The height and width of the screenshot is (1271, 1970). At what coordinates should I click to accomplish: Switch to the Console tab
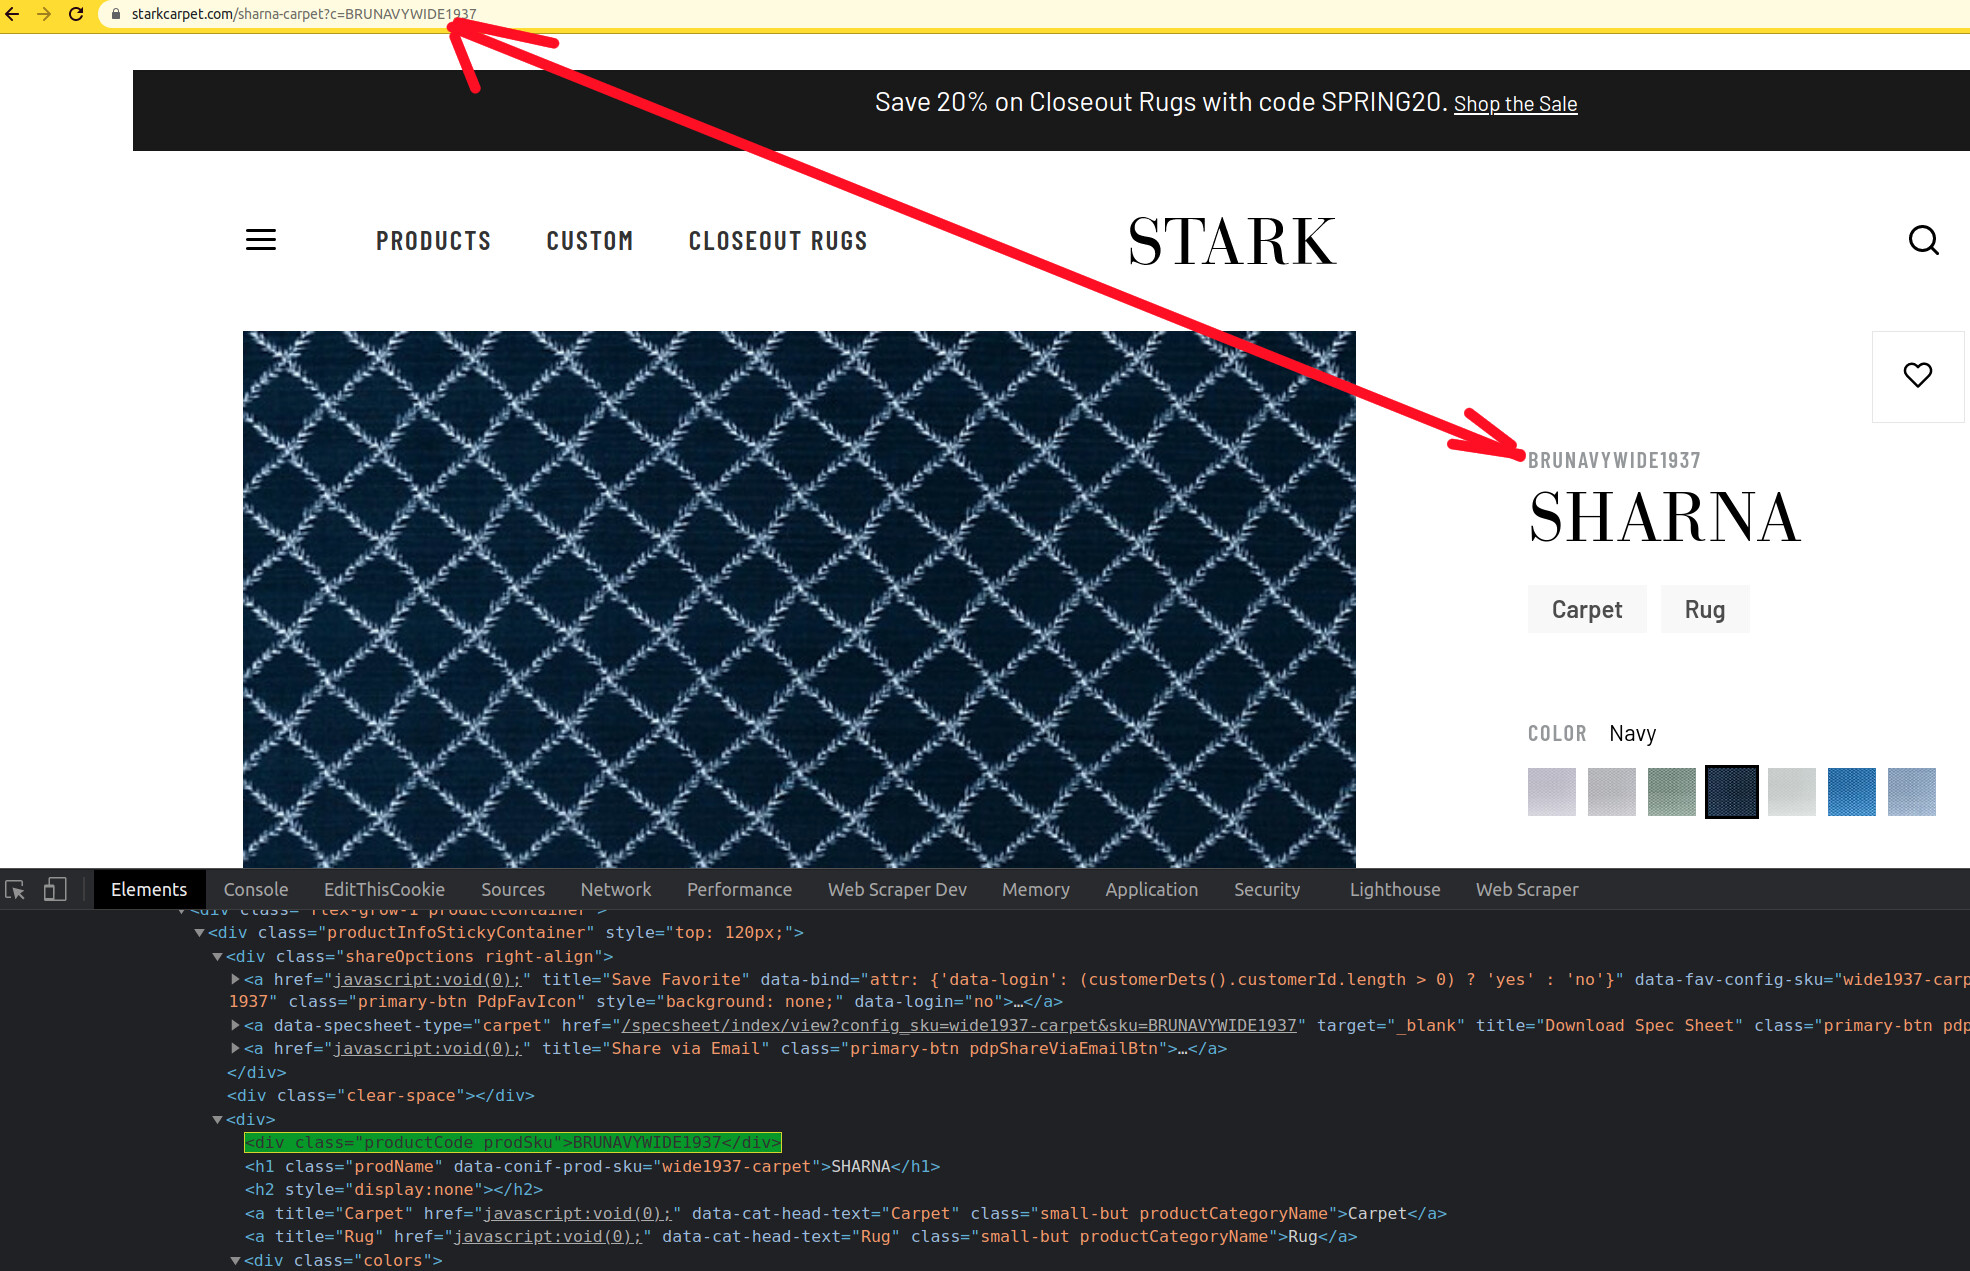pyautogui.click(x=256, y=890)
